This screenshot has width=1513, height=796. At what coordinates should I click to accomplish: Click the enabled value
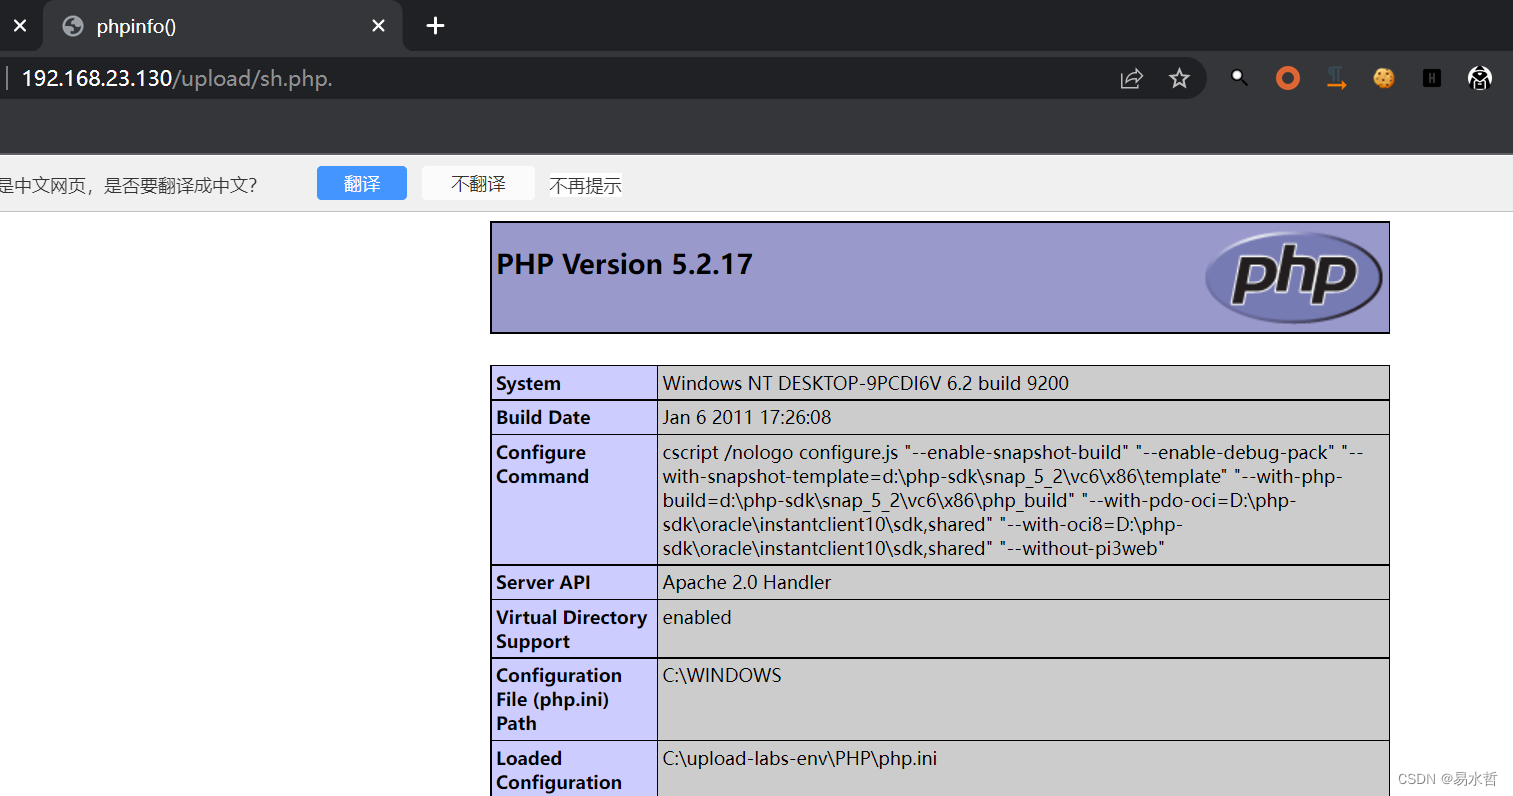coord(697,617)
